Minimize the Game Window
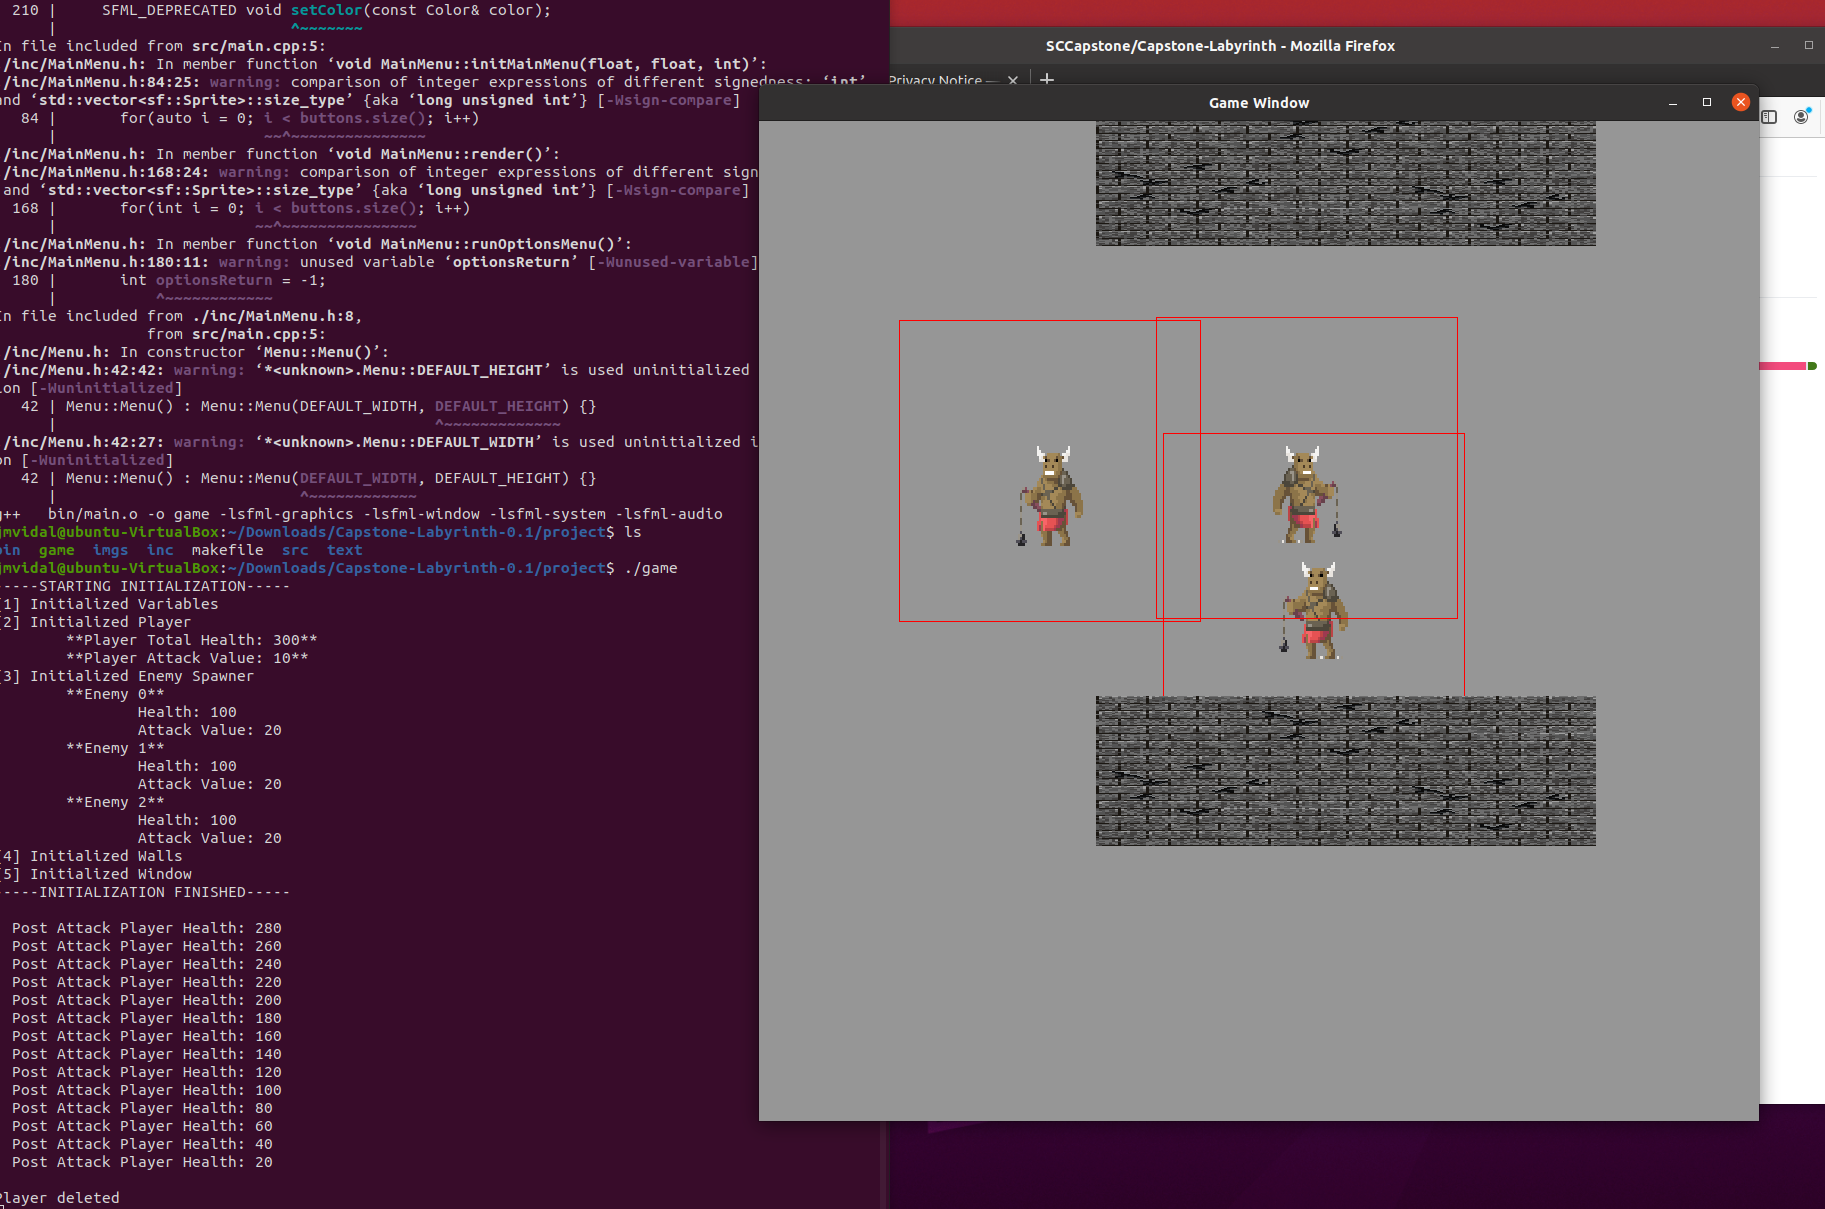This screenshot has width=1825, height=1209. 1672,102
